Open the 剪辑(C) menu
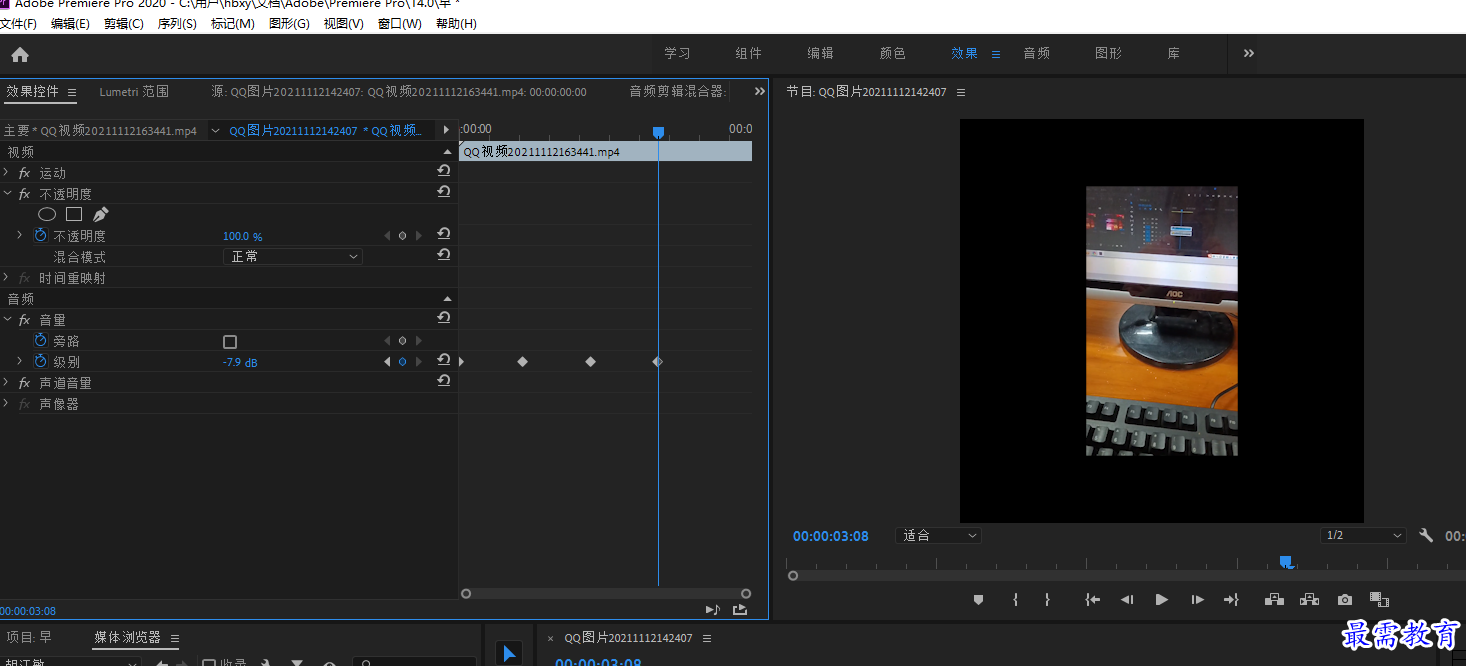1466x666 pixels. (x=124, y=24)
